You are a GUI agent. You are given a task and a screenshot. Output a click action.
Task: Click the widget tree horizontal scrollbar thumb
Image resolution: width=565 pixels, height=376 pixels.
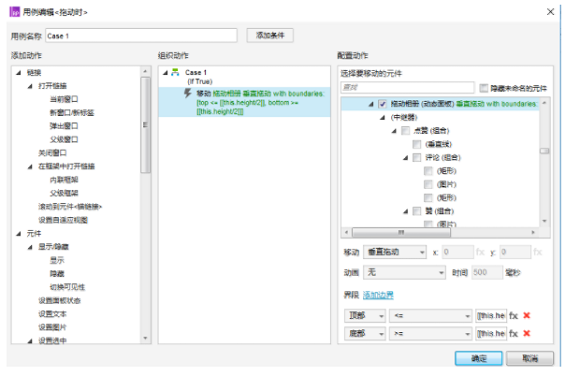pos(401,233)
